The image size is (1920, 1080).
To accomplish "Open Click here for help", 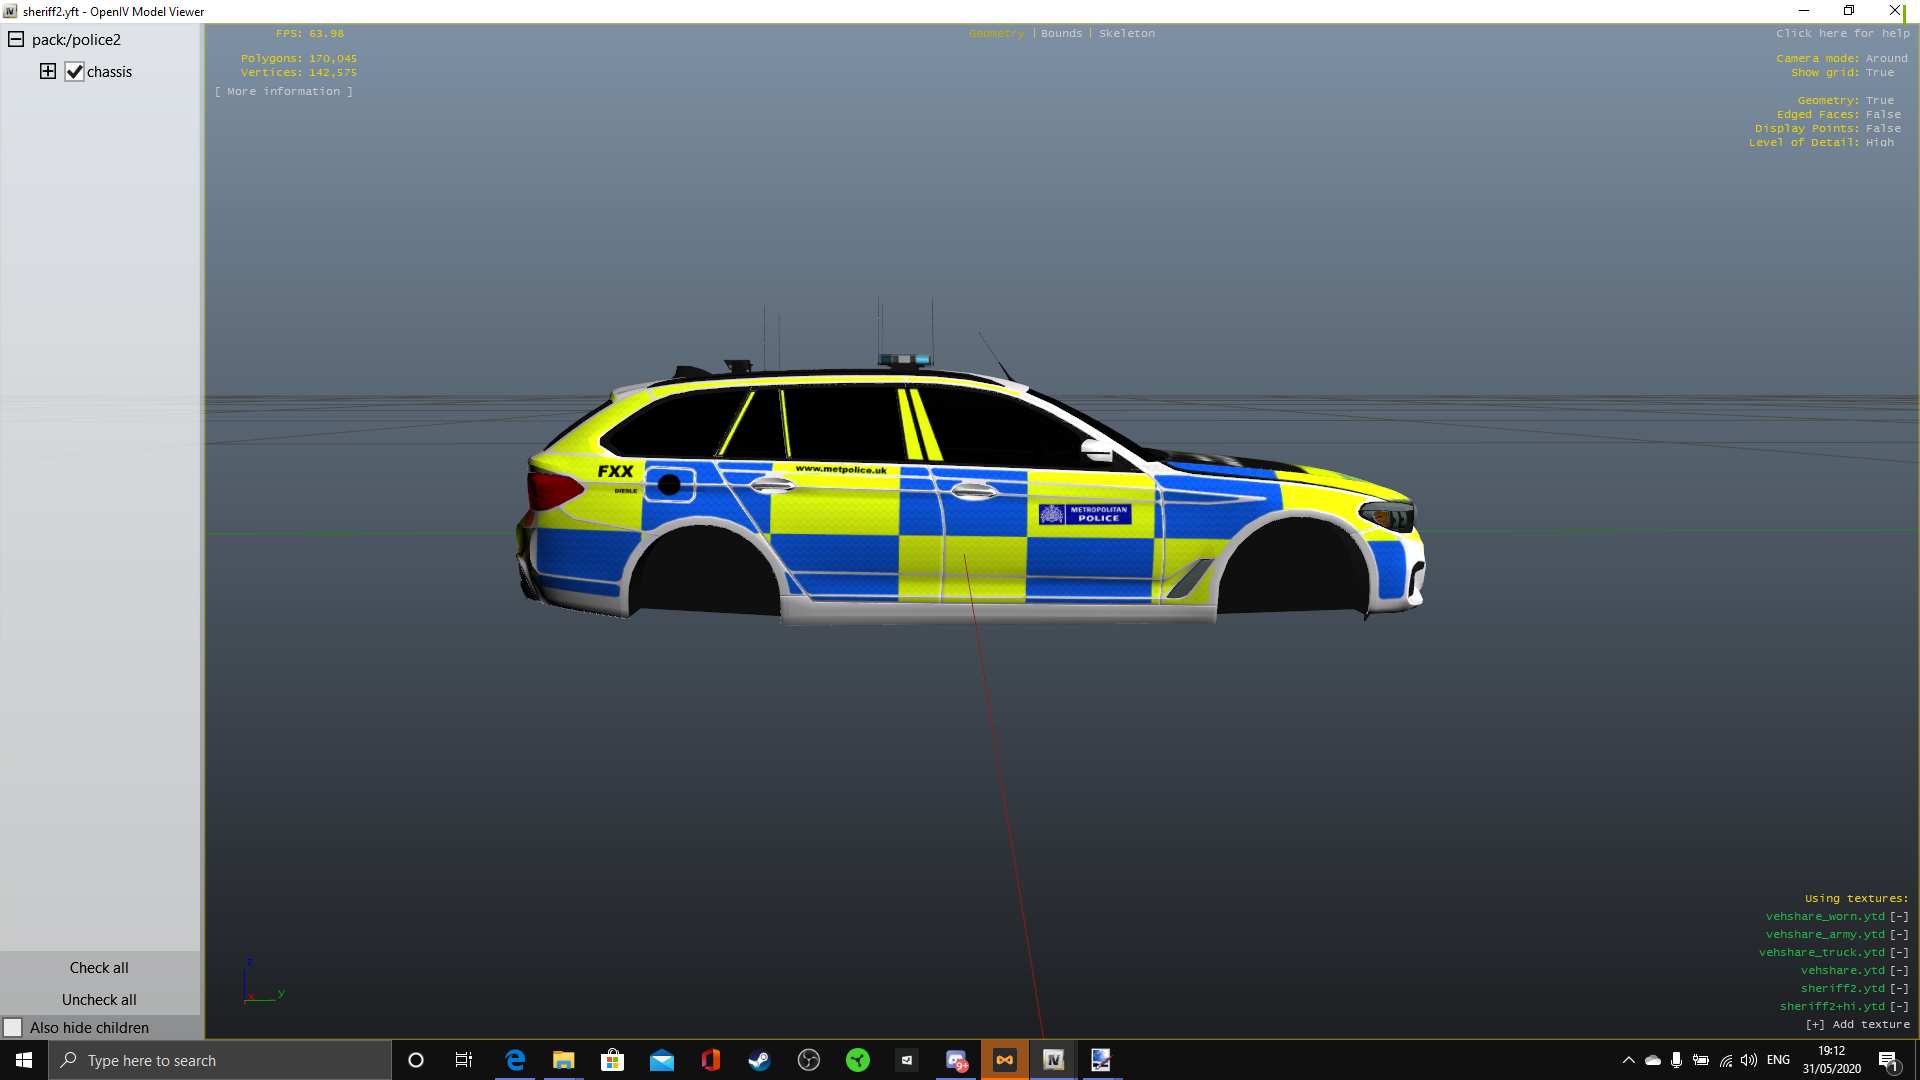I will tap(1842, 33).
